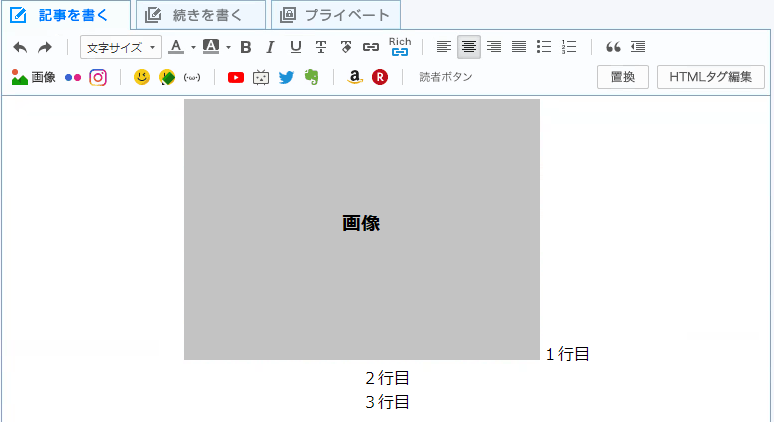
Task: Align text to the left
Action: pos(444,47)
